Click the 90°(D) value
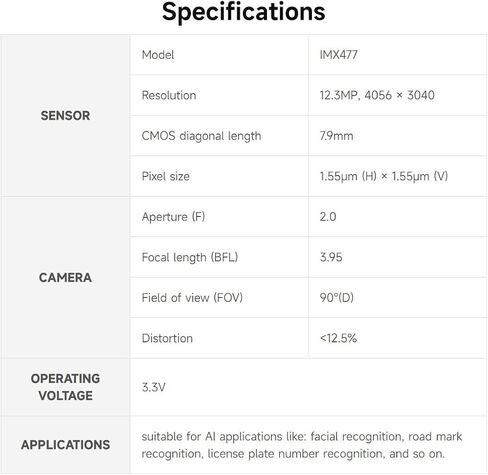The width and height of the screenshot is (488, 475). (337, 298)
